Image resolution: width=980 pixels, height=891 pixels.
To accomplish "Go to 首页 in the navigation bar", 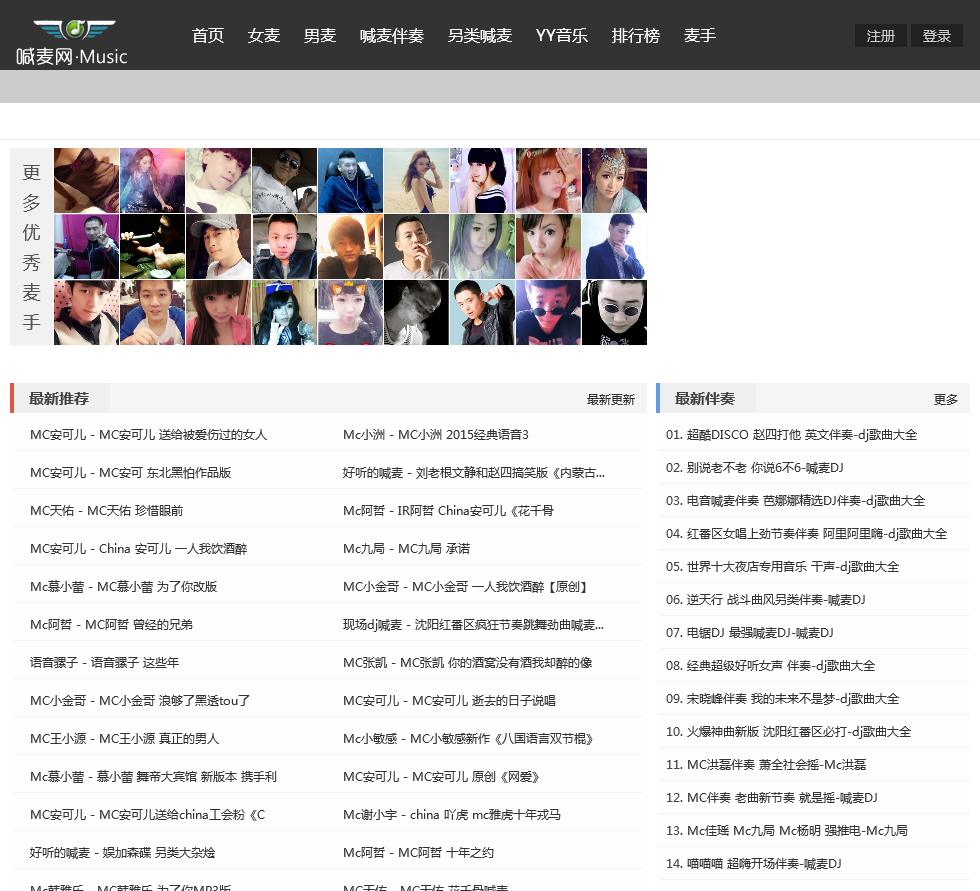I will (208, 36).
